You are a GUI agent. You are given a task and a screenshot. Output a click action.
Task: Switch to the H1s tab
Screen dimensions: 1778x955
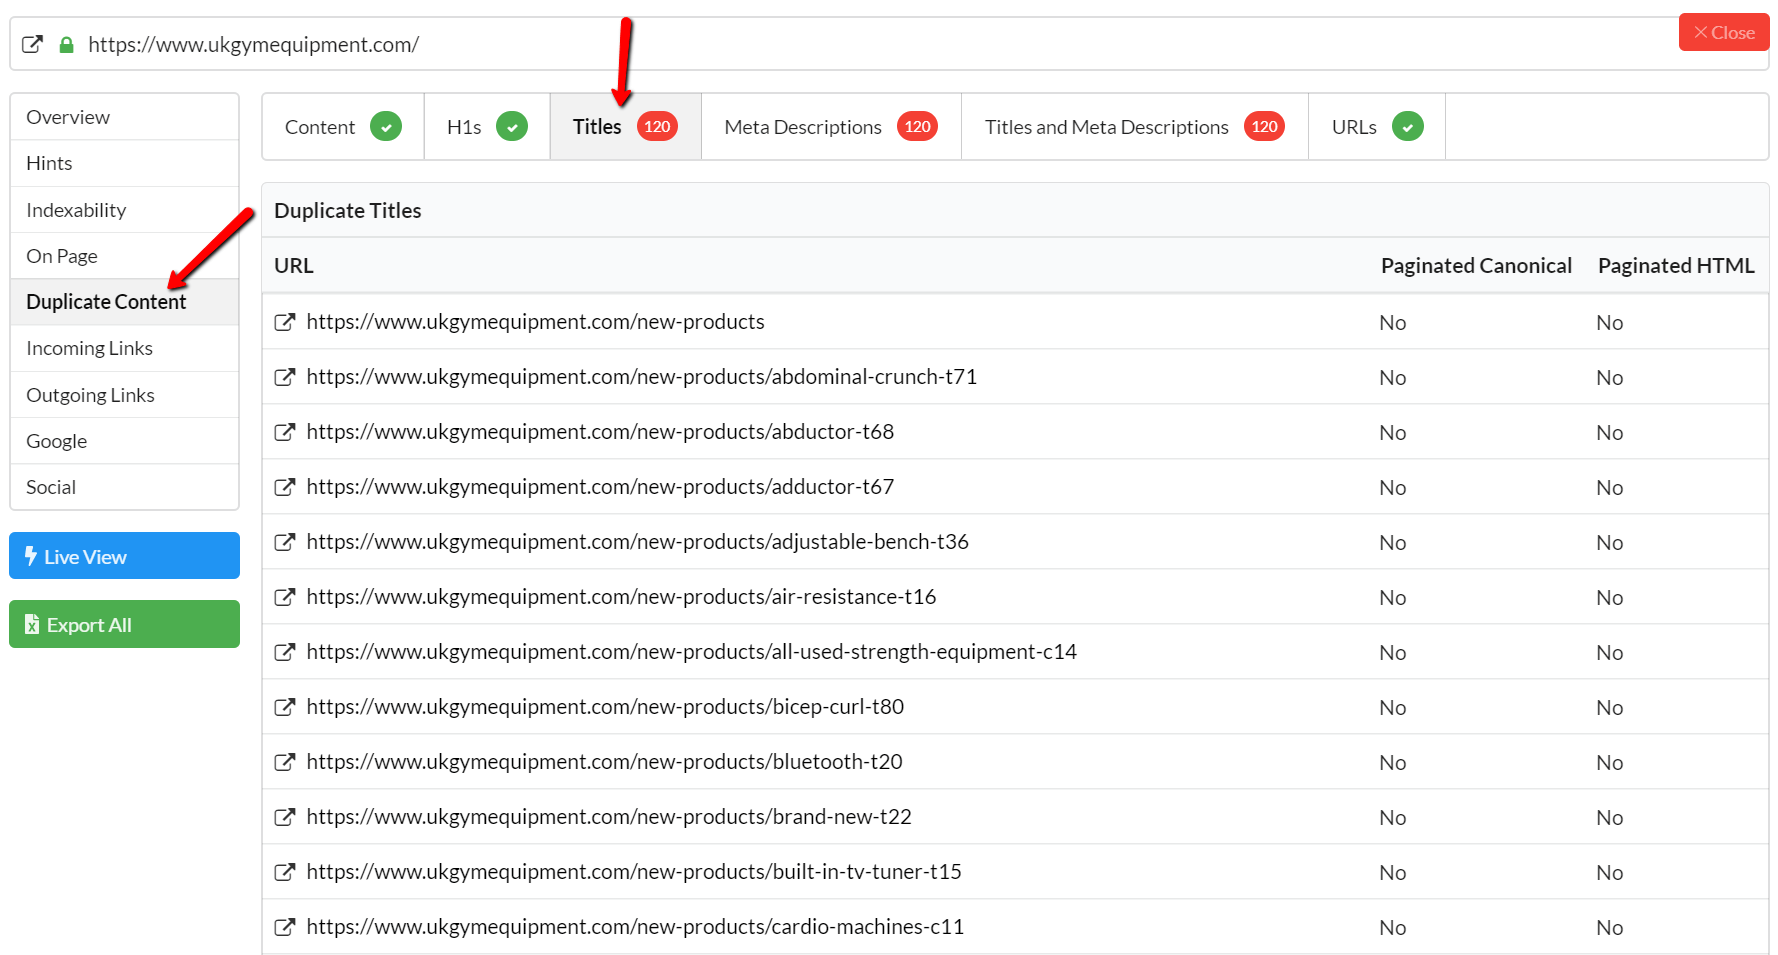pyautogui.click(x=487, y=127)
